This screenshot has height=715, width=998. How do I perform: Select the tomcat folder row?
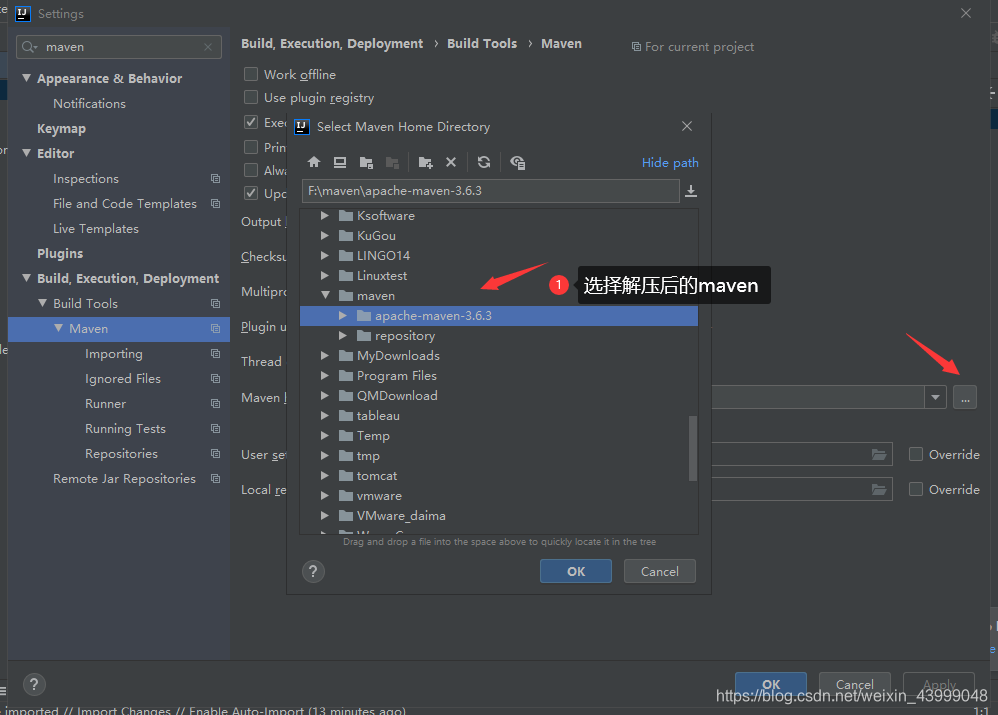pyautogui.click(x=499, y=476)
